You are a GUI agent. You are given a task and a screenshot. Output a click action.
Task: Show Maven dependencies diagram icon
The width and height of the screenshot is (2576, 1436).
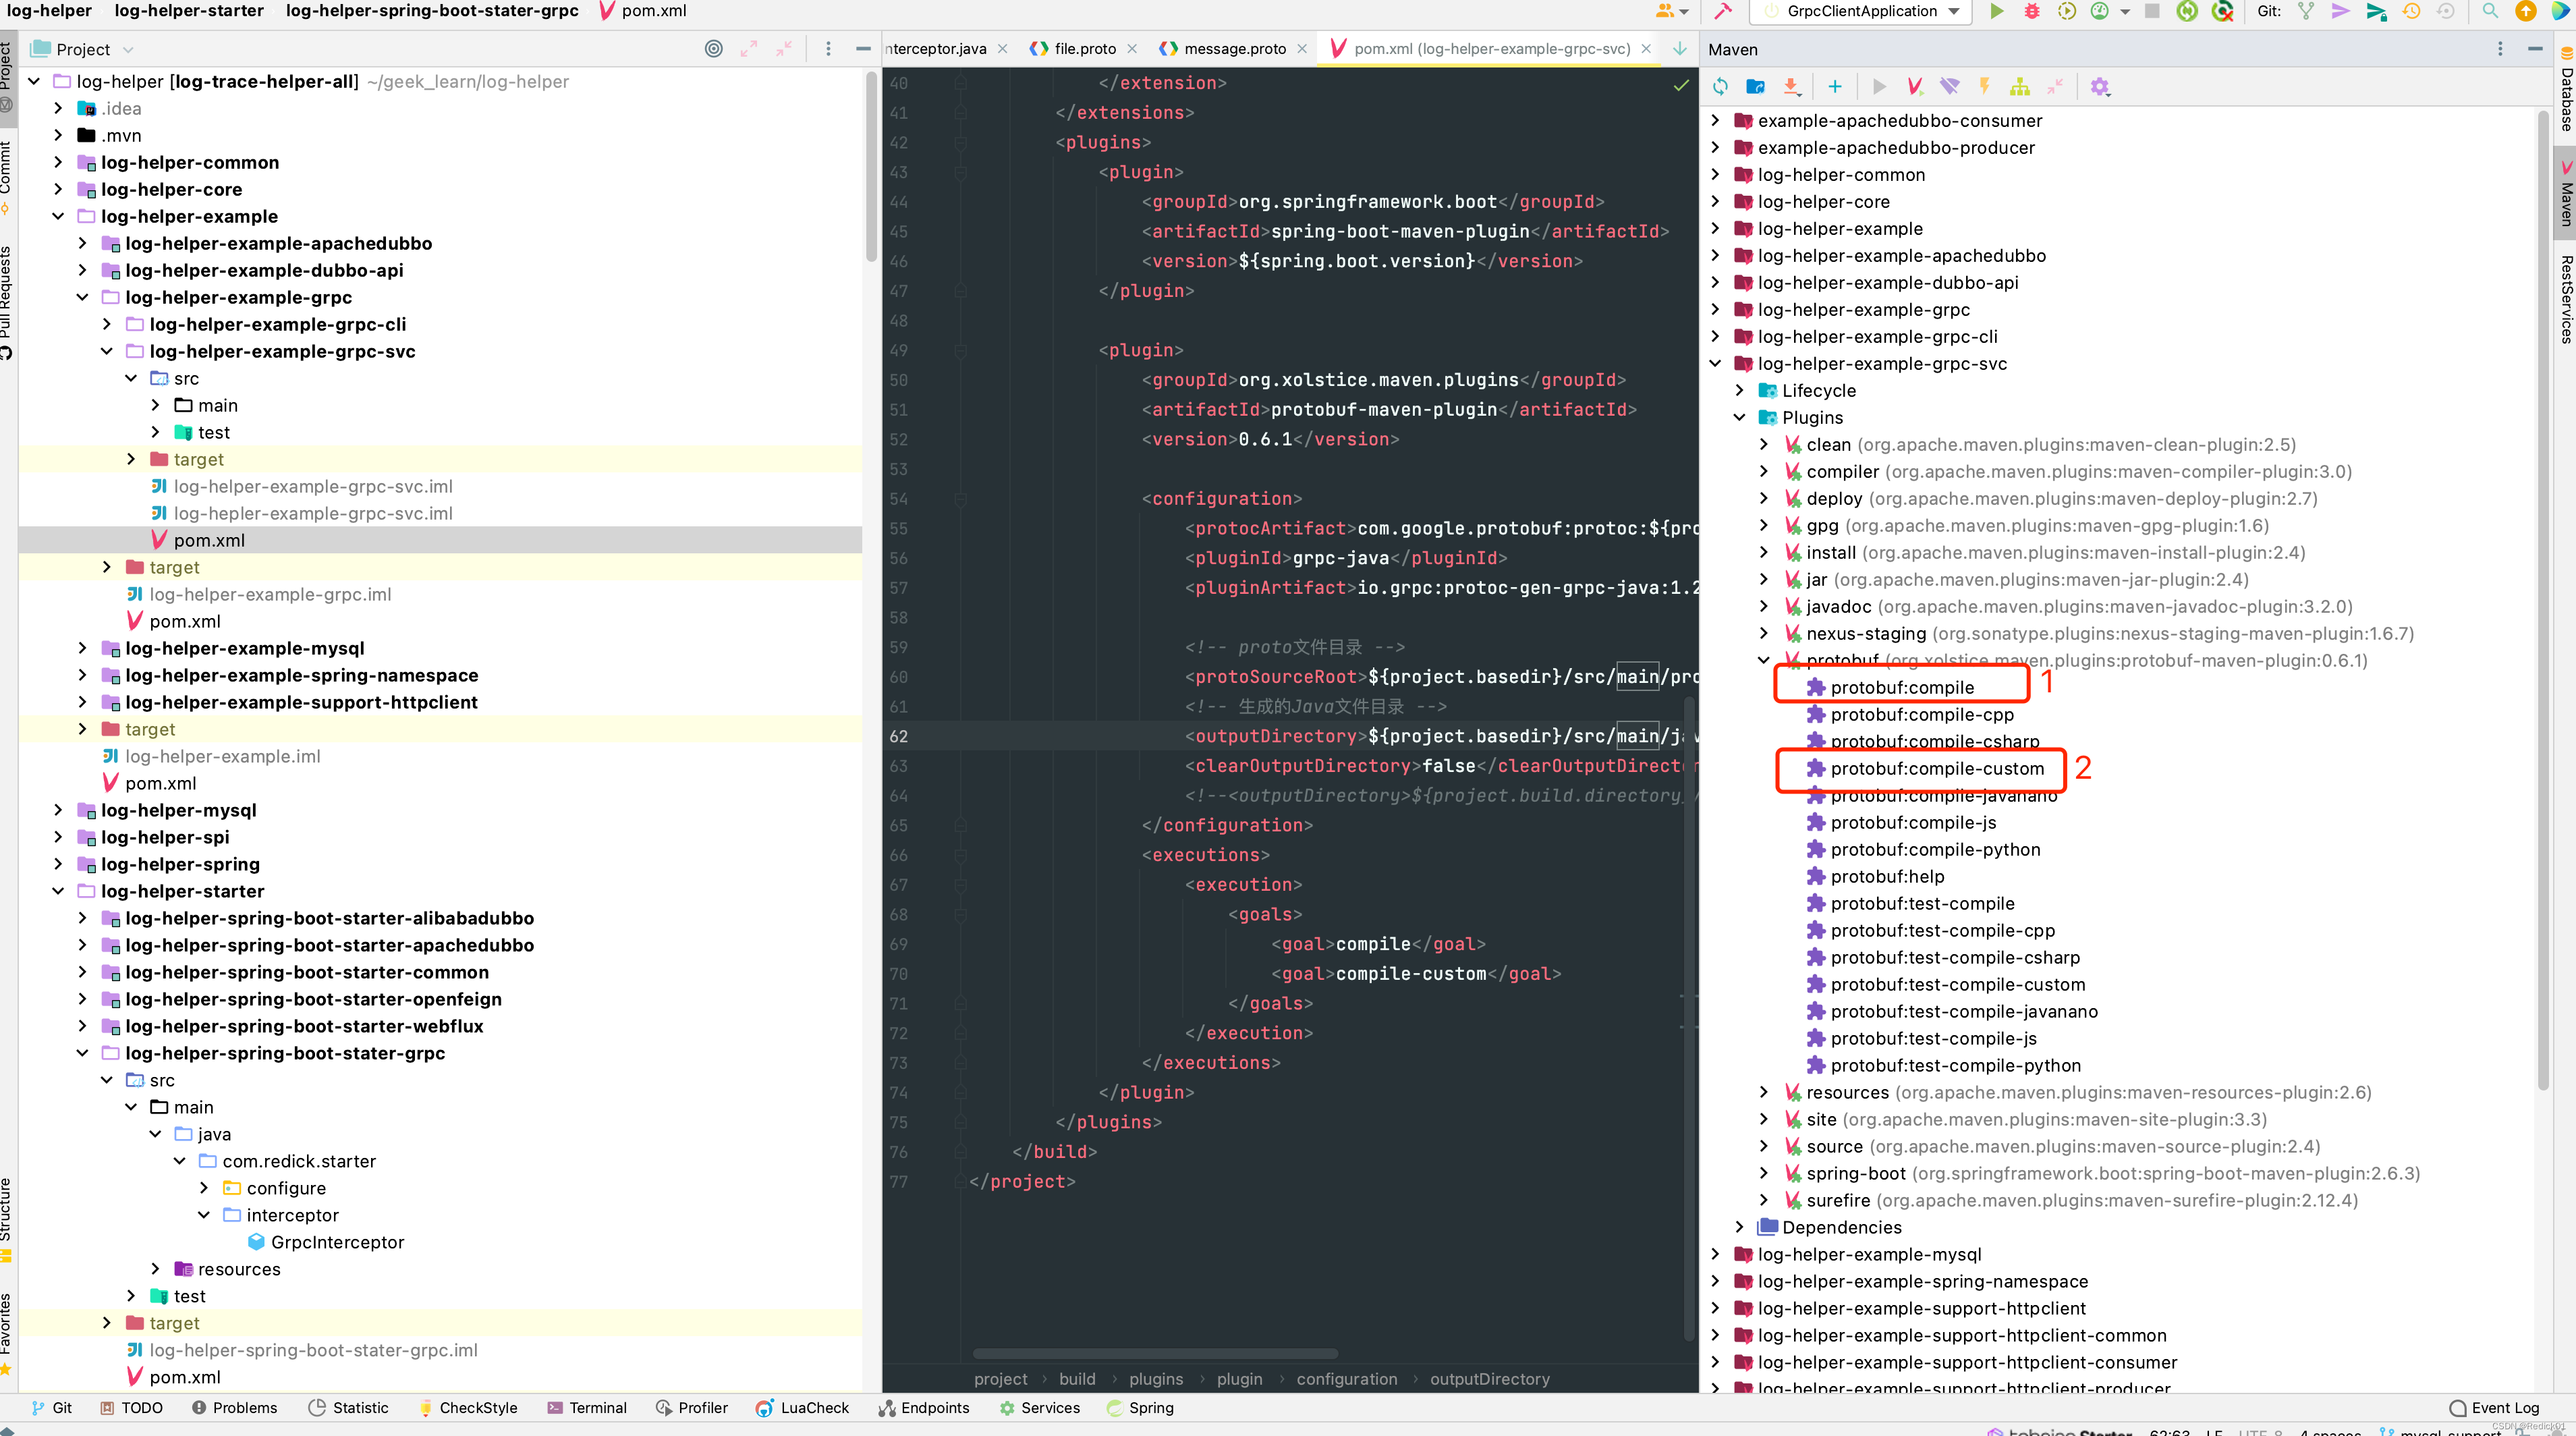[2020, 87]
